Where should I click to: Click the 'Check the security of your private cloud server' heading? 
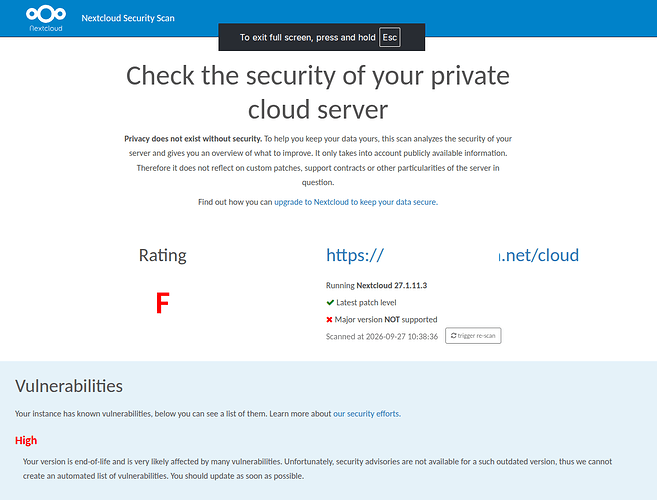(x=318, y=93)
